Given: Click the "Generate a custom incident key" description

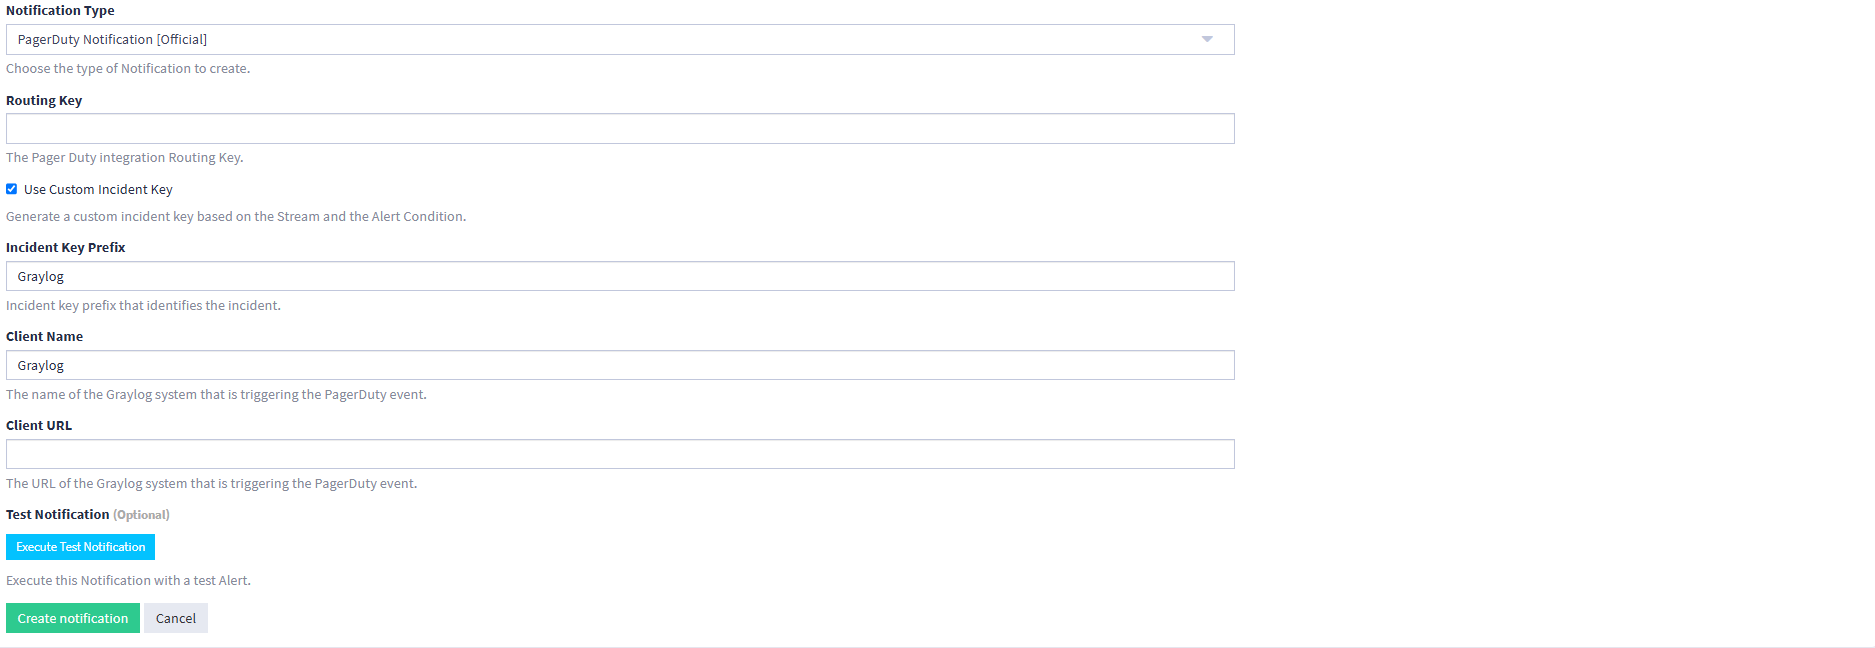Looking at the screenshot, I should tap(236, 217).
